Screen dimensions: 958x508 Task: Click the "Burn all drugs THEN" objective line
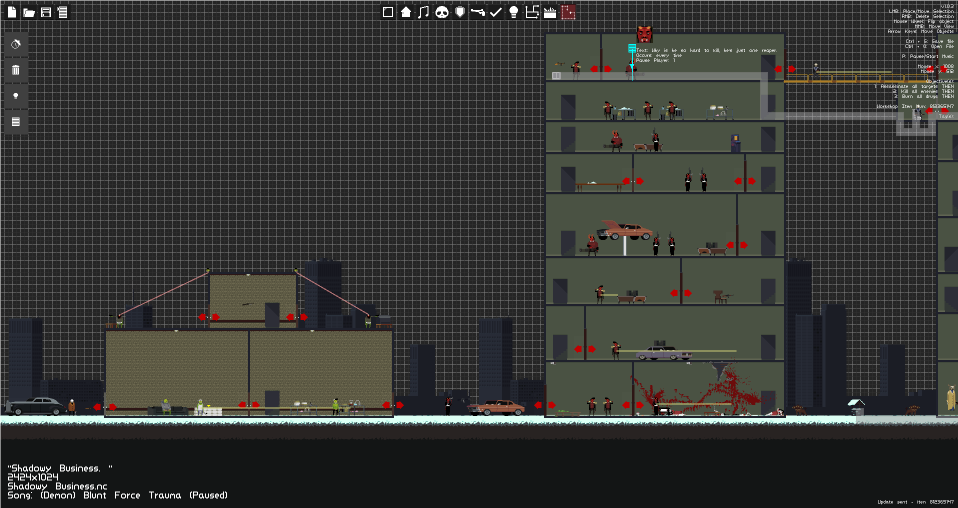coord(923,97)
